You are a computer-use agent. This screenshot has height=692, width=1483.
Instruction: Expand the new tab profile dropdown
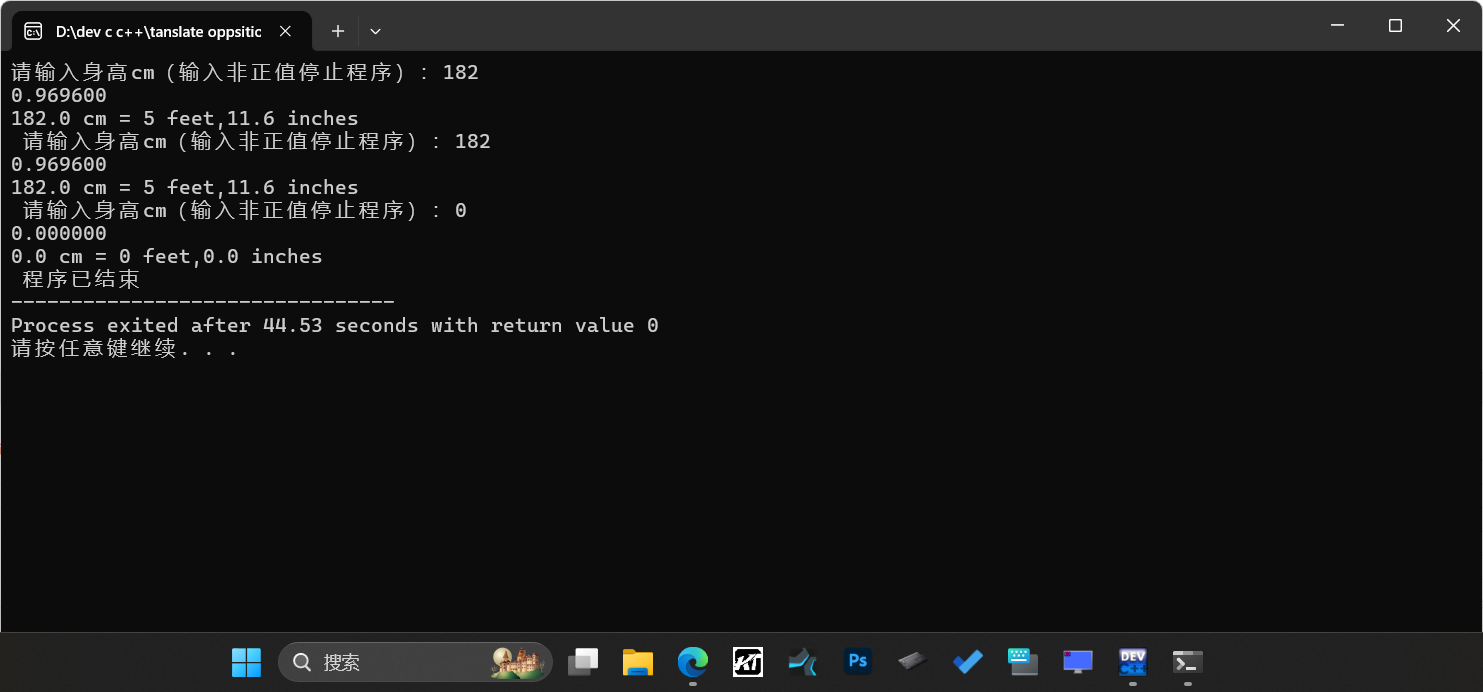click(x=376, y=32)
